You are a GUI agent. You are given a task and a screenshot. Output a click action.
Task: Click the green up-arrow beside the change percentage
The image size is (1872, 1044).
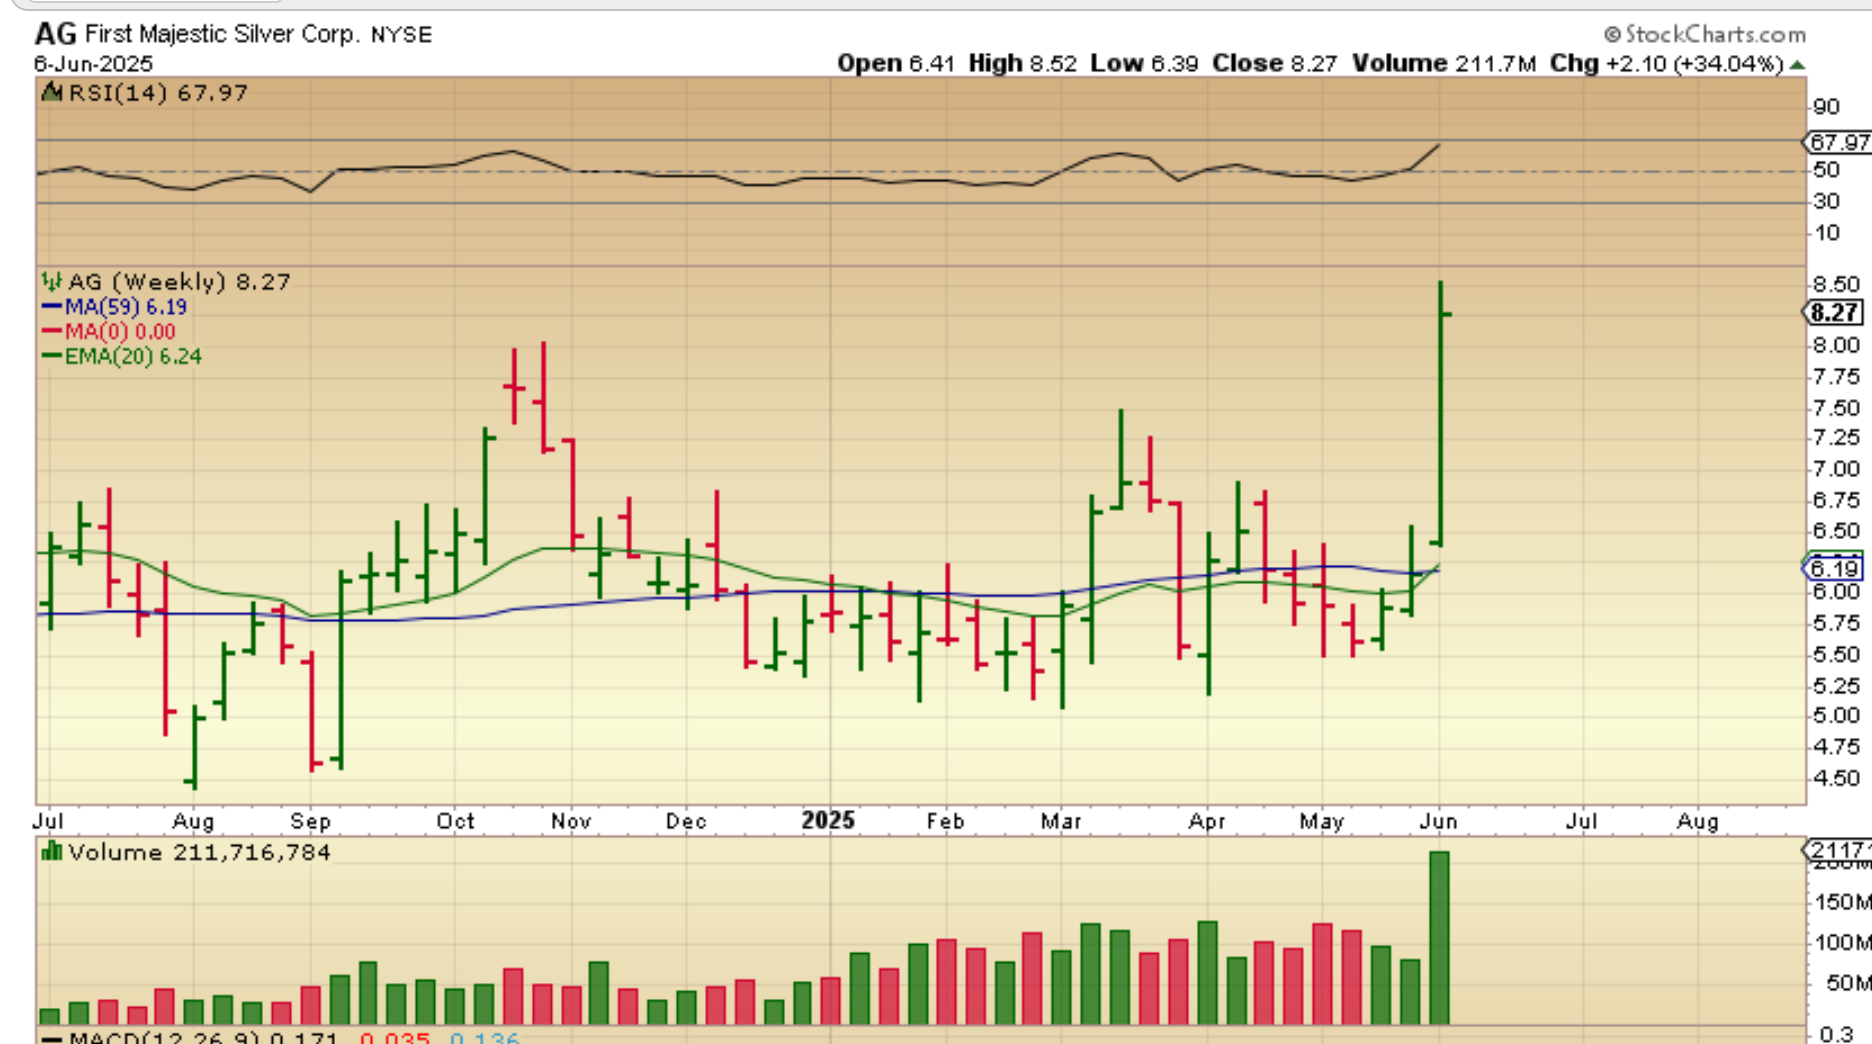click(x=1797, y=65)
